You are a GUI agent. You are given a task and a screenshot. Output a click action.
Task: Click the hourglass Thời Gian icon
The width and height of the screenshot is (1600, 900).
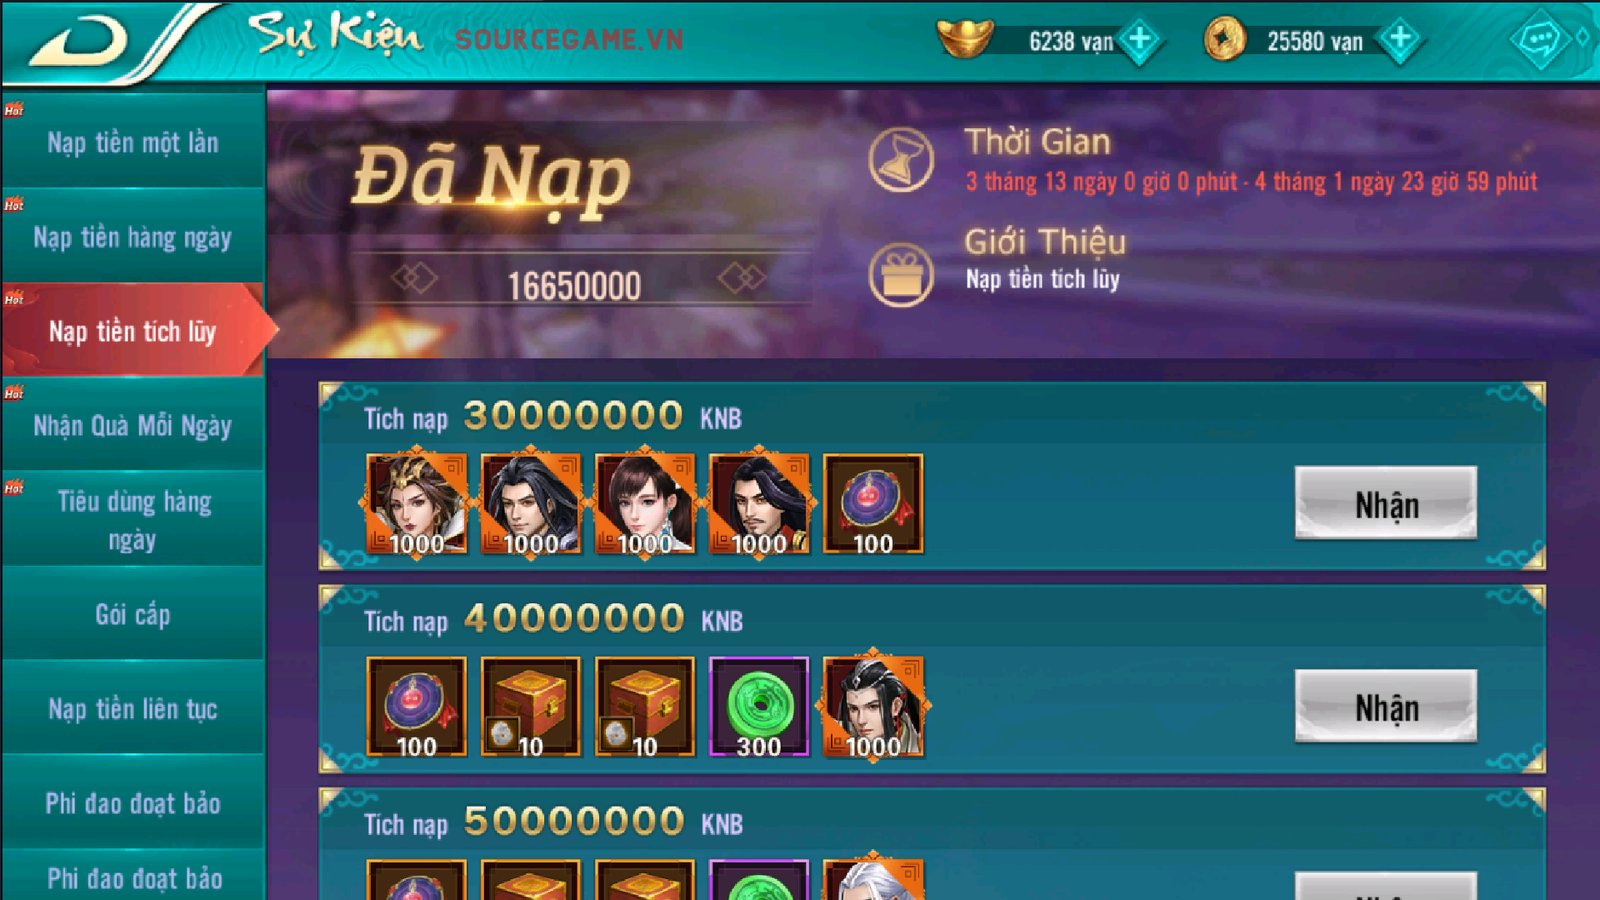pyautogui.click(x=900, y=160)
